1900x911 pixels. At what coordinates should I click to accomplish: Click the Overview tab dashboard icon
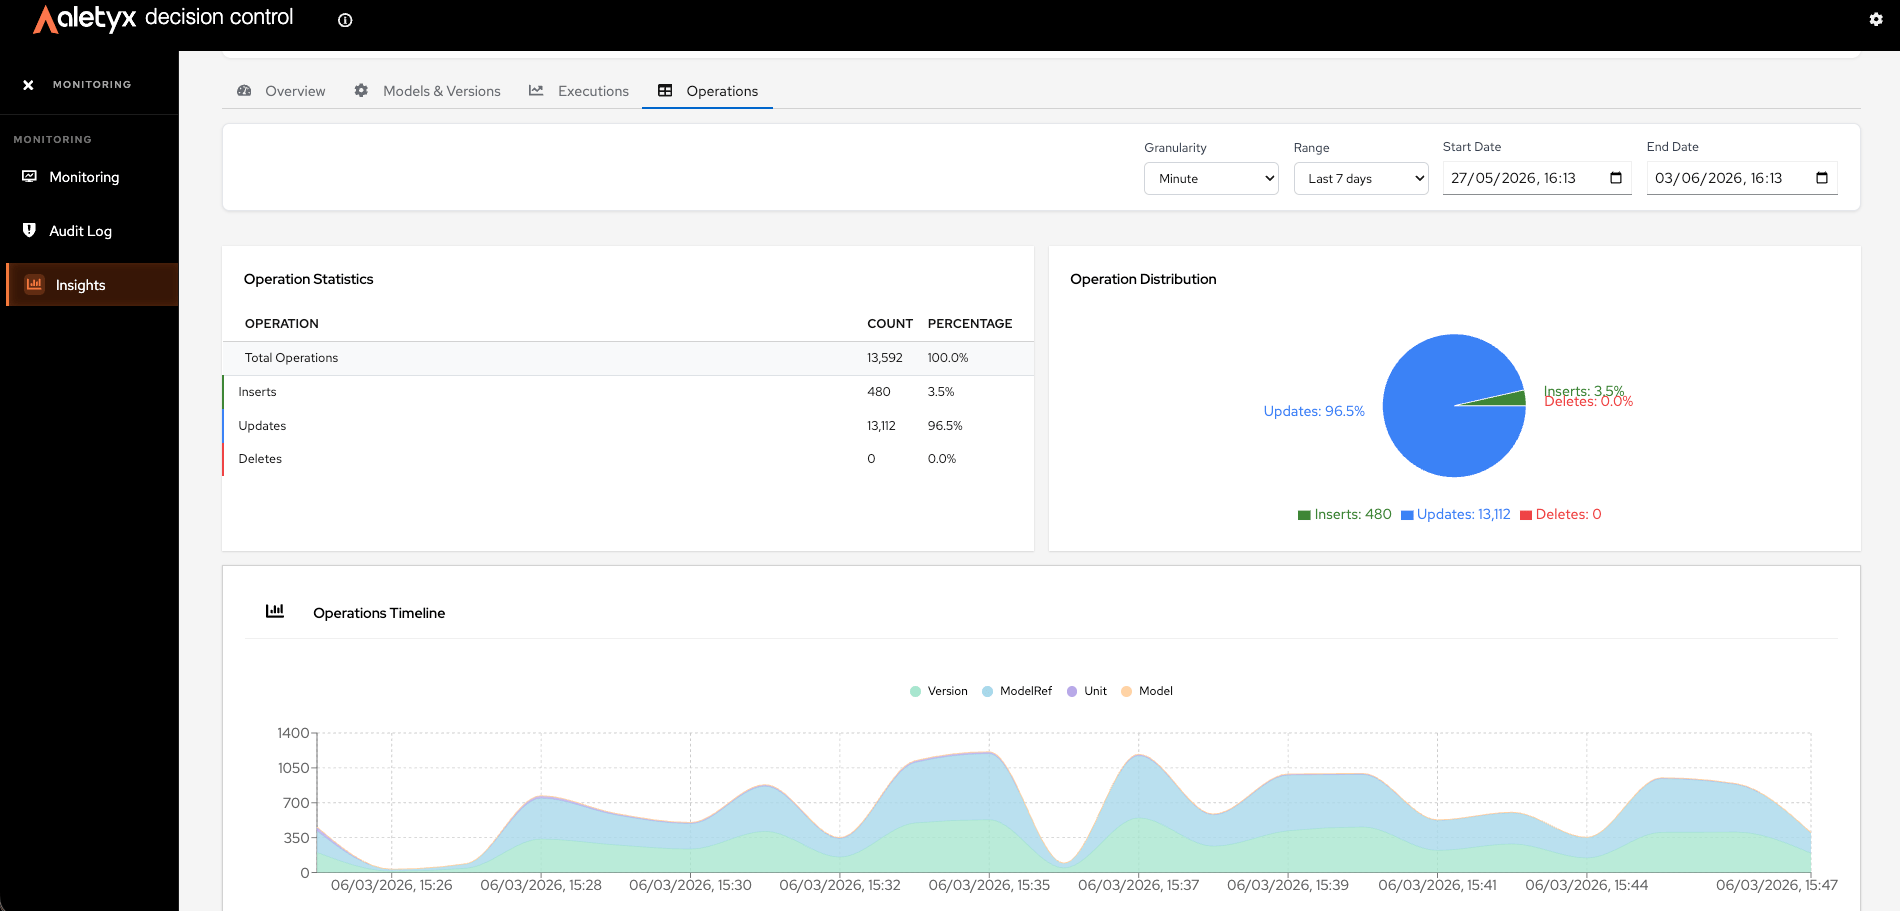pos(244,90)
